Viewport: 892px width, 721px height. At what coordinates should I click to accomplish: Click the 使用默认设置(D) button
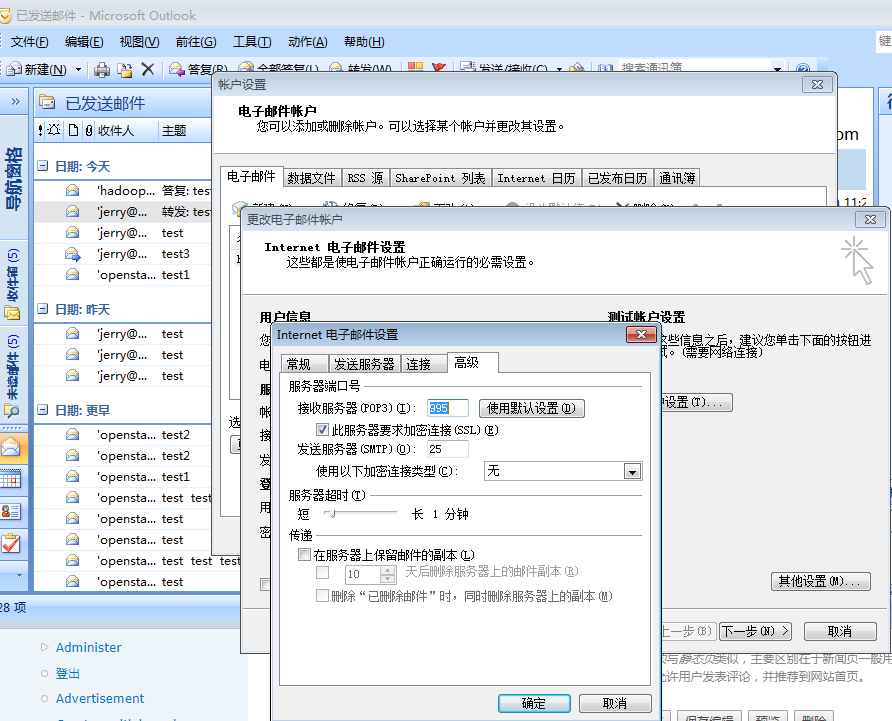tap(531, 408)
